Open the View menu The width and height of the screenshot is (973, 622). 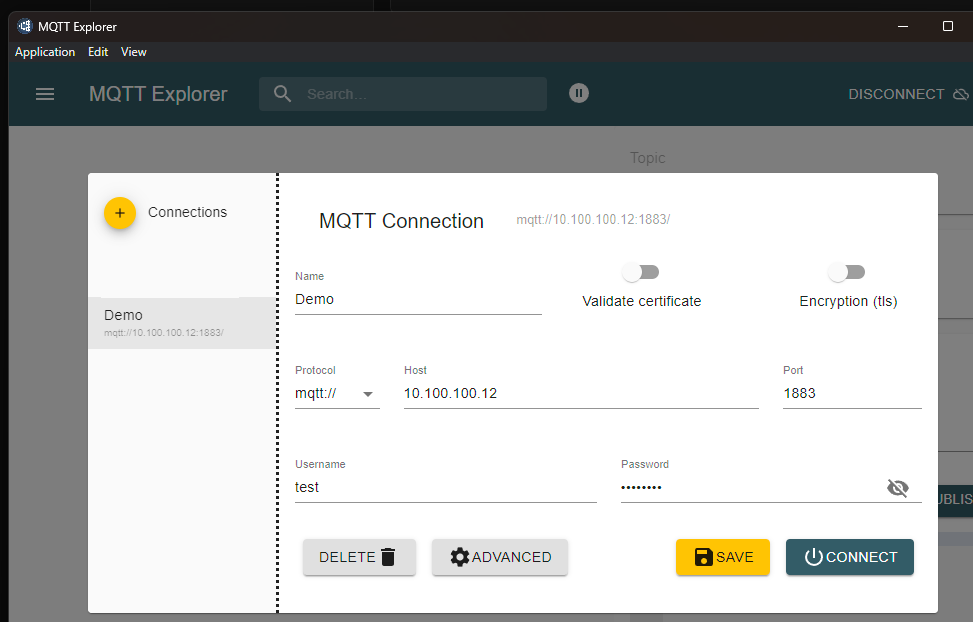(133, 52)
